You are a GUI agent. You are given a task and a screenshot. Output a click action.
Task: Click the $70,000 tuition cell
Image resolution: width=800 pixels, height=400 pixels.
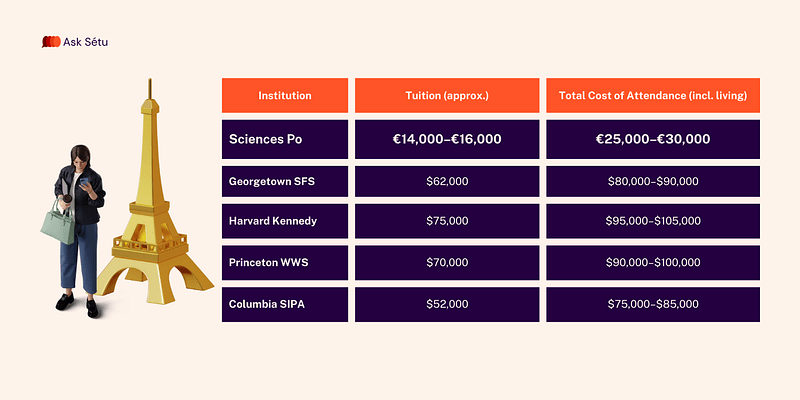pos(447,262)
